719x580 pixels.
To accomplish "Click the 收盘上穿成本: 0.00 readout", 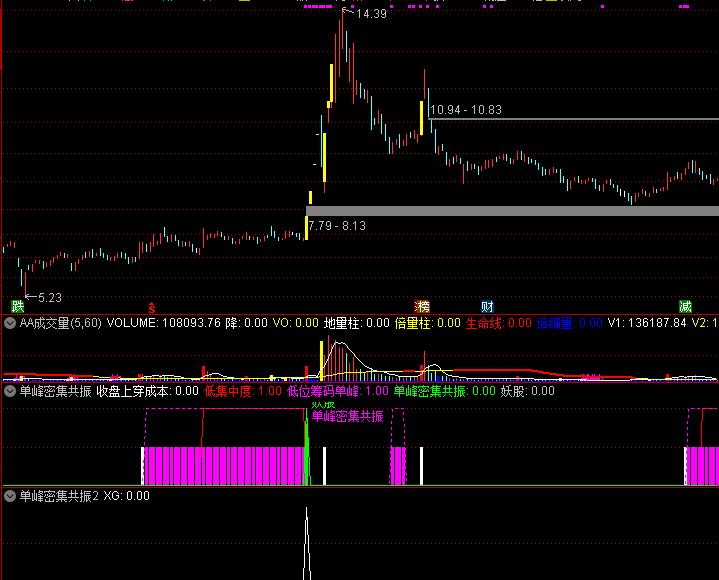I will (148, 391).
